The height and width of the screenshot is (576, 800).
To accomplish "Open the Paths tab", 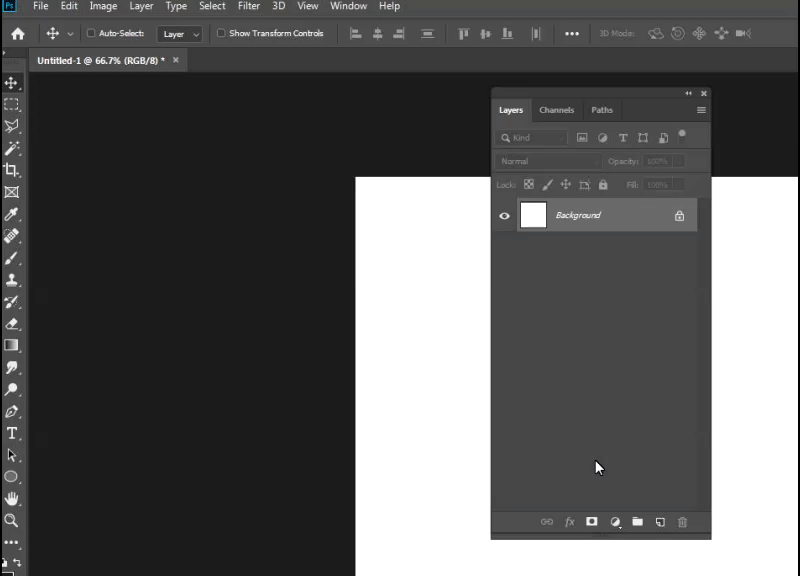I will (x=601, y=110).
